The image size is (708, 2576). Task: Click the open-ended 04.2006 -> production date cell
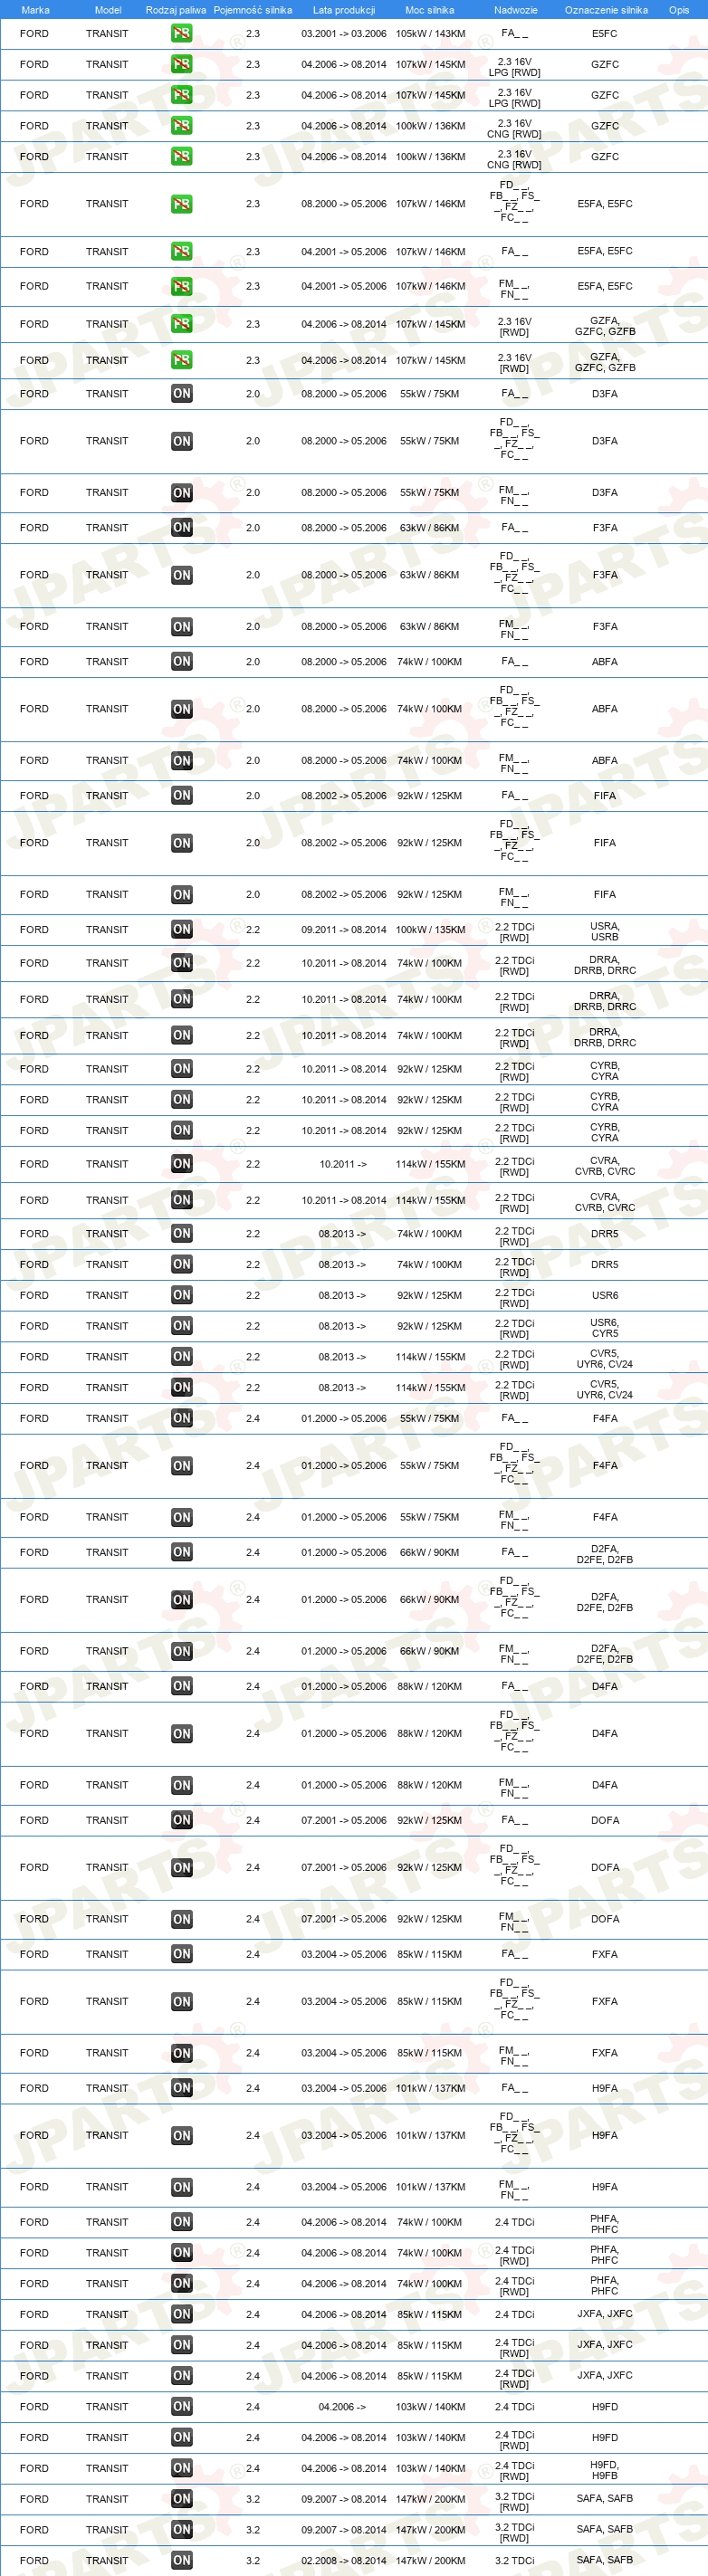point(343,2407)
